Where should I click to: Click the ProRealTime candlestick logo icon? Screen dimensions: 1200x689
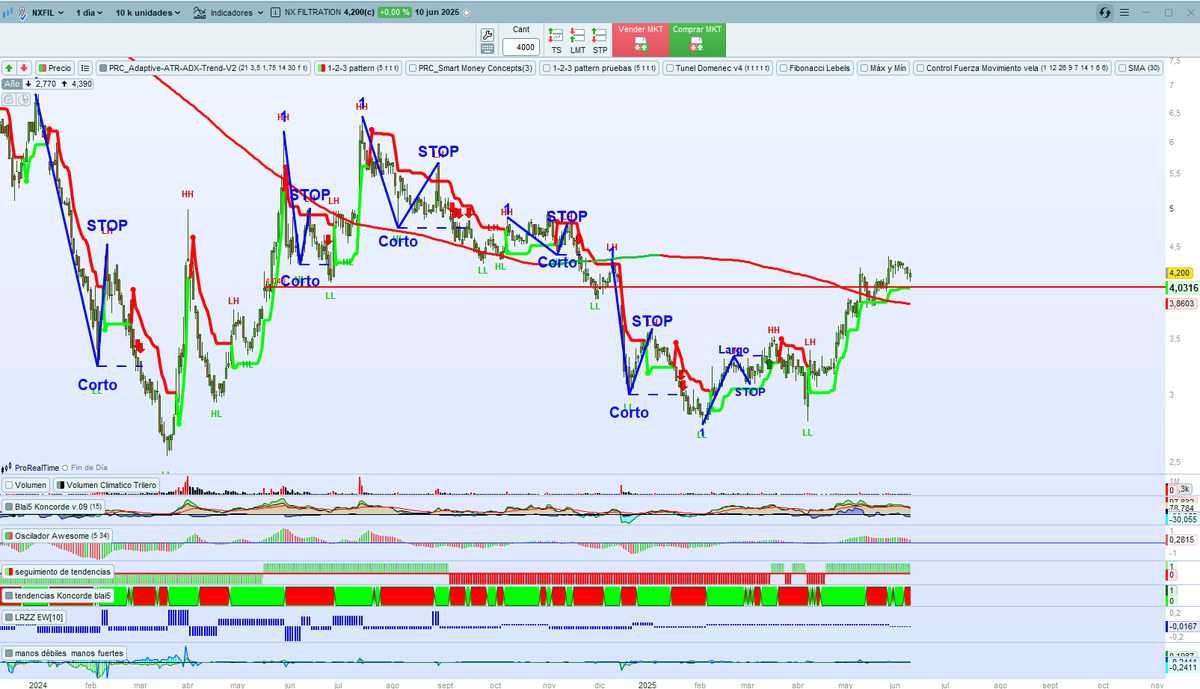point(7,467)
